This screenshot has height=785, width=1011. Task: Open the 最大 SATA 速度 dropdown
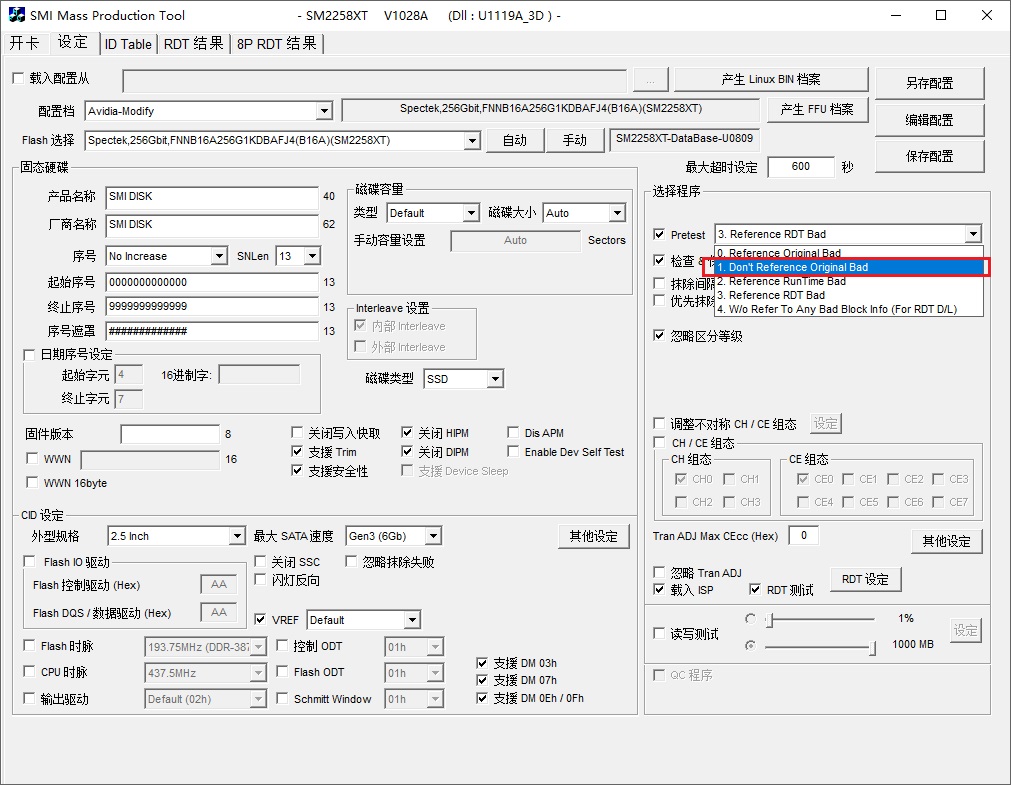(432, 537)
